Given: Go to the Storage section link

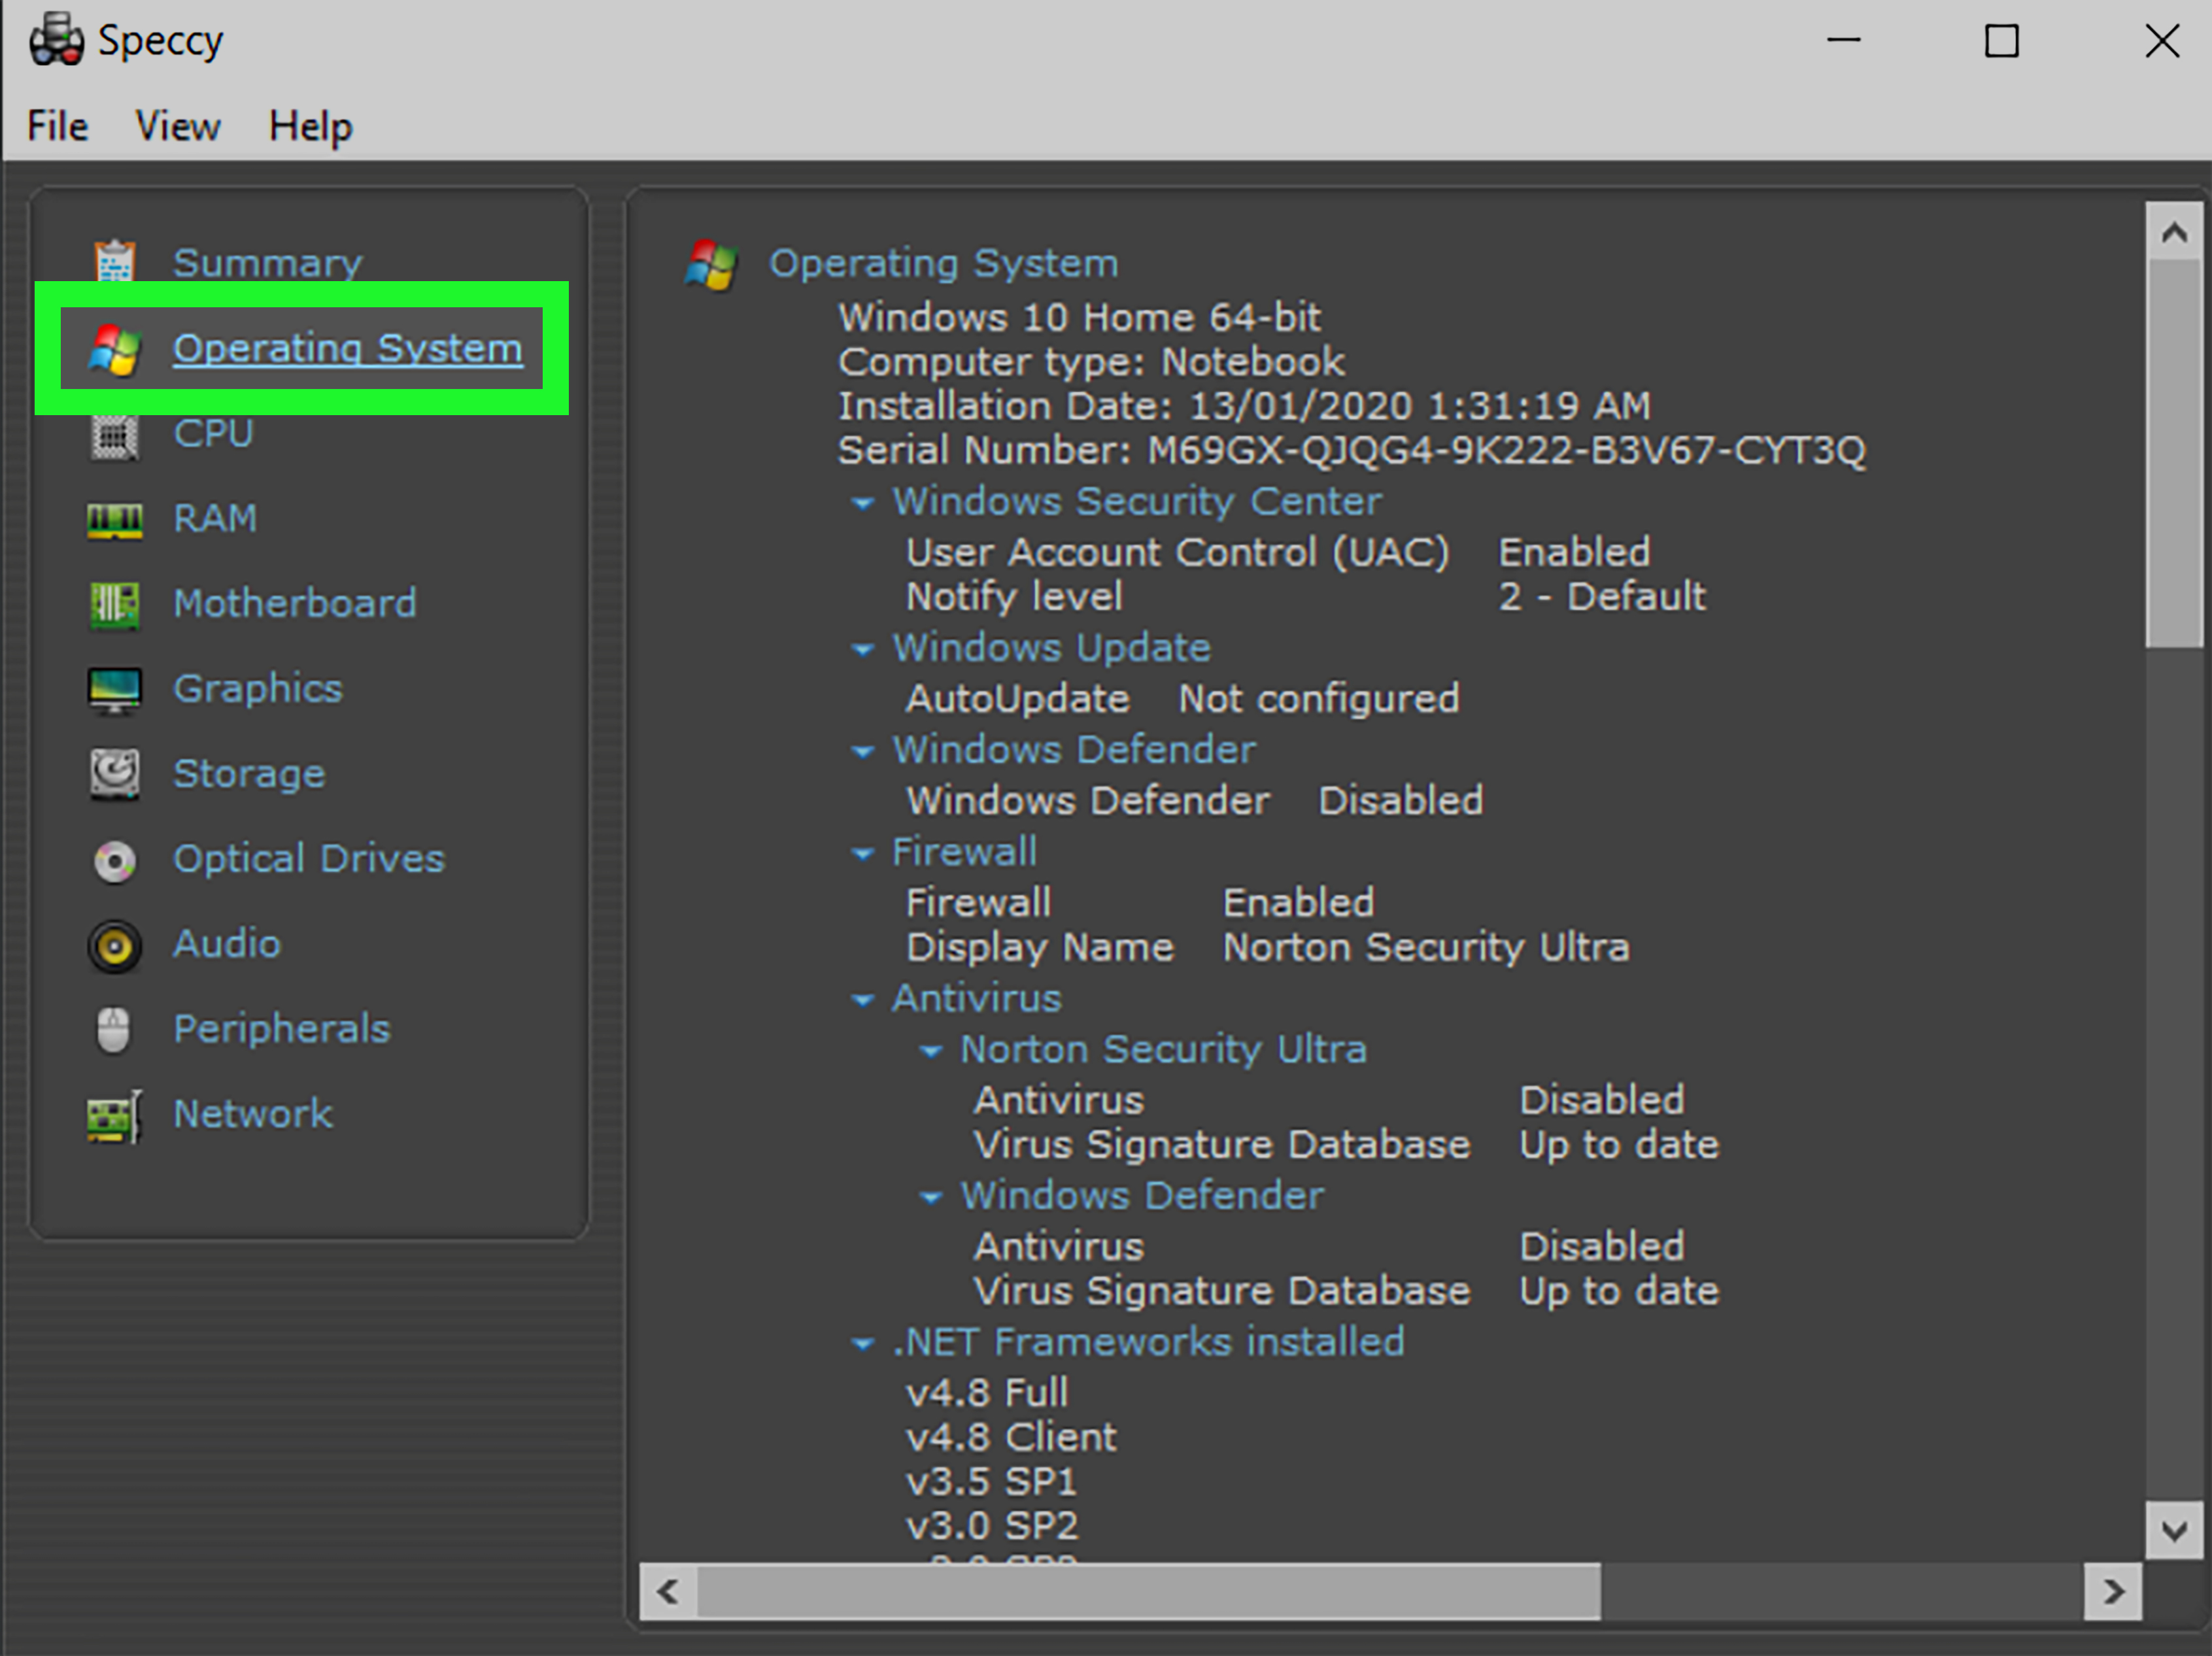Looking at the screenshot, I should pyautogui.click(x=250, y=775).
